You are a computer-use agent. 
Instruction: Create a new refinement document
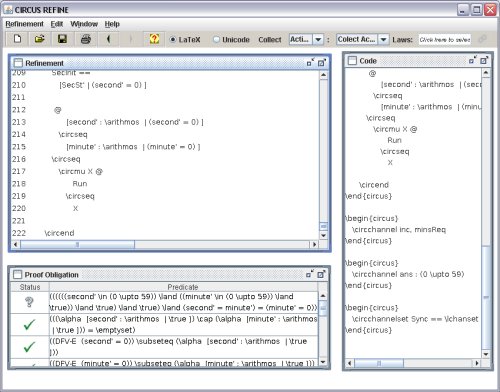click(17, 39)
